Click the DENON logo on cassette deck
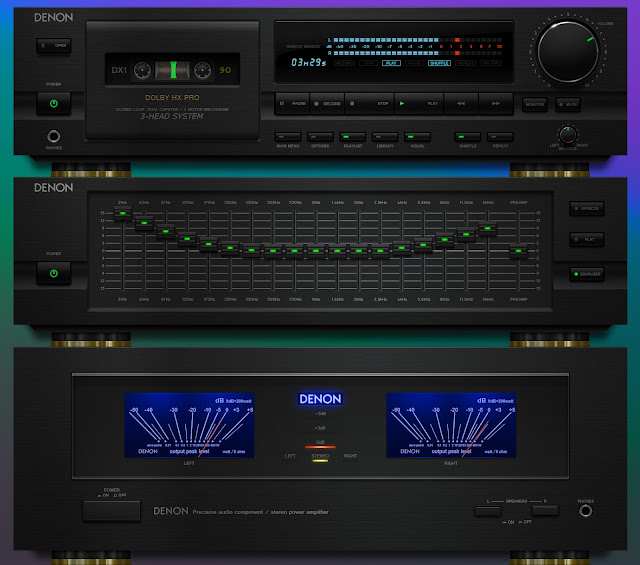Screen dimensions: 640x565 click(x=53, y=18)
